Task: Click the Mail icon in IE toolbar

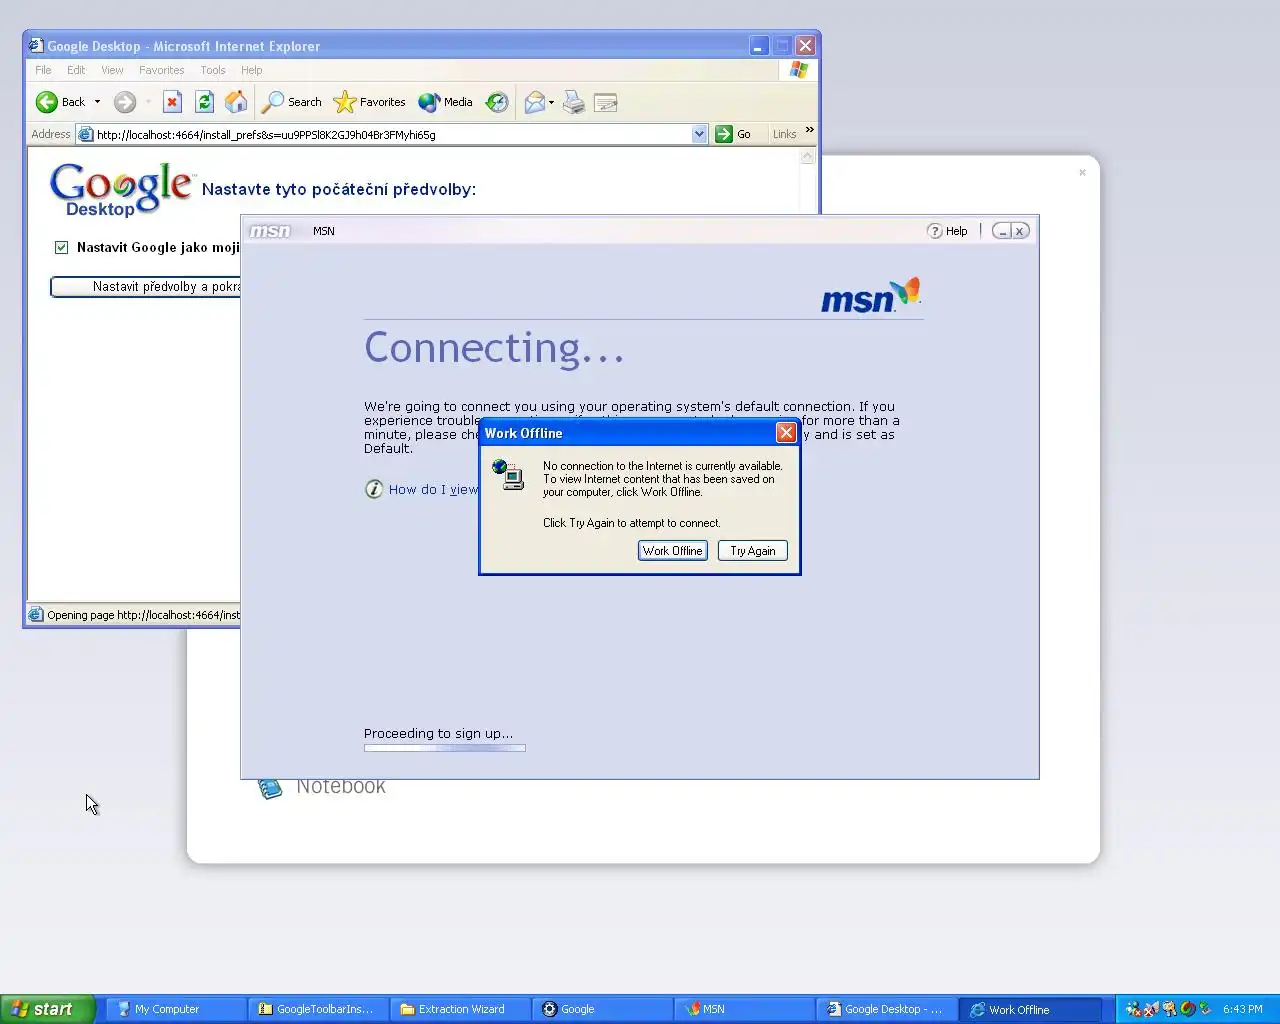Action: click(x=535, y=102)
